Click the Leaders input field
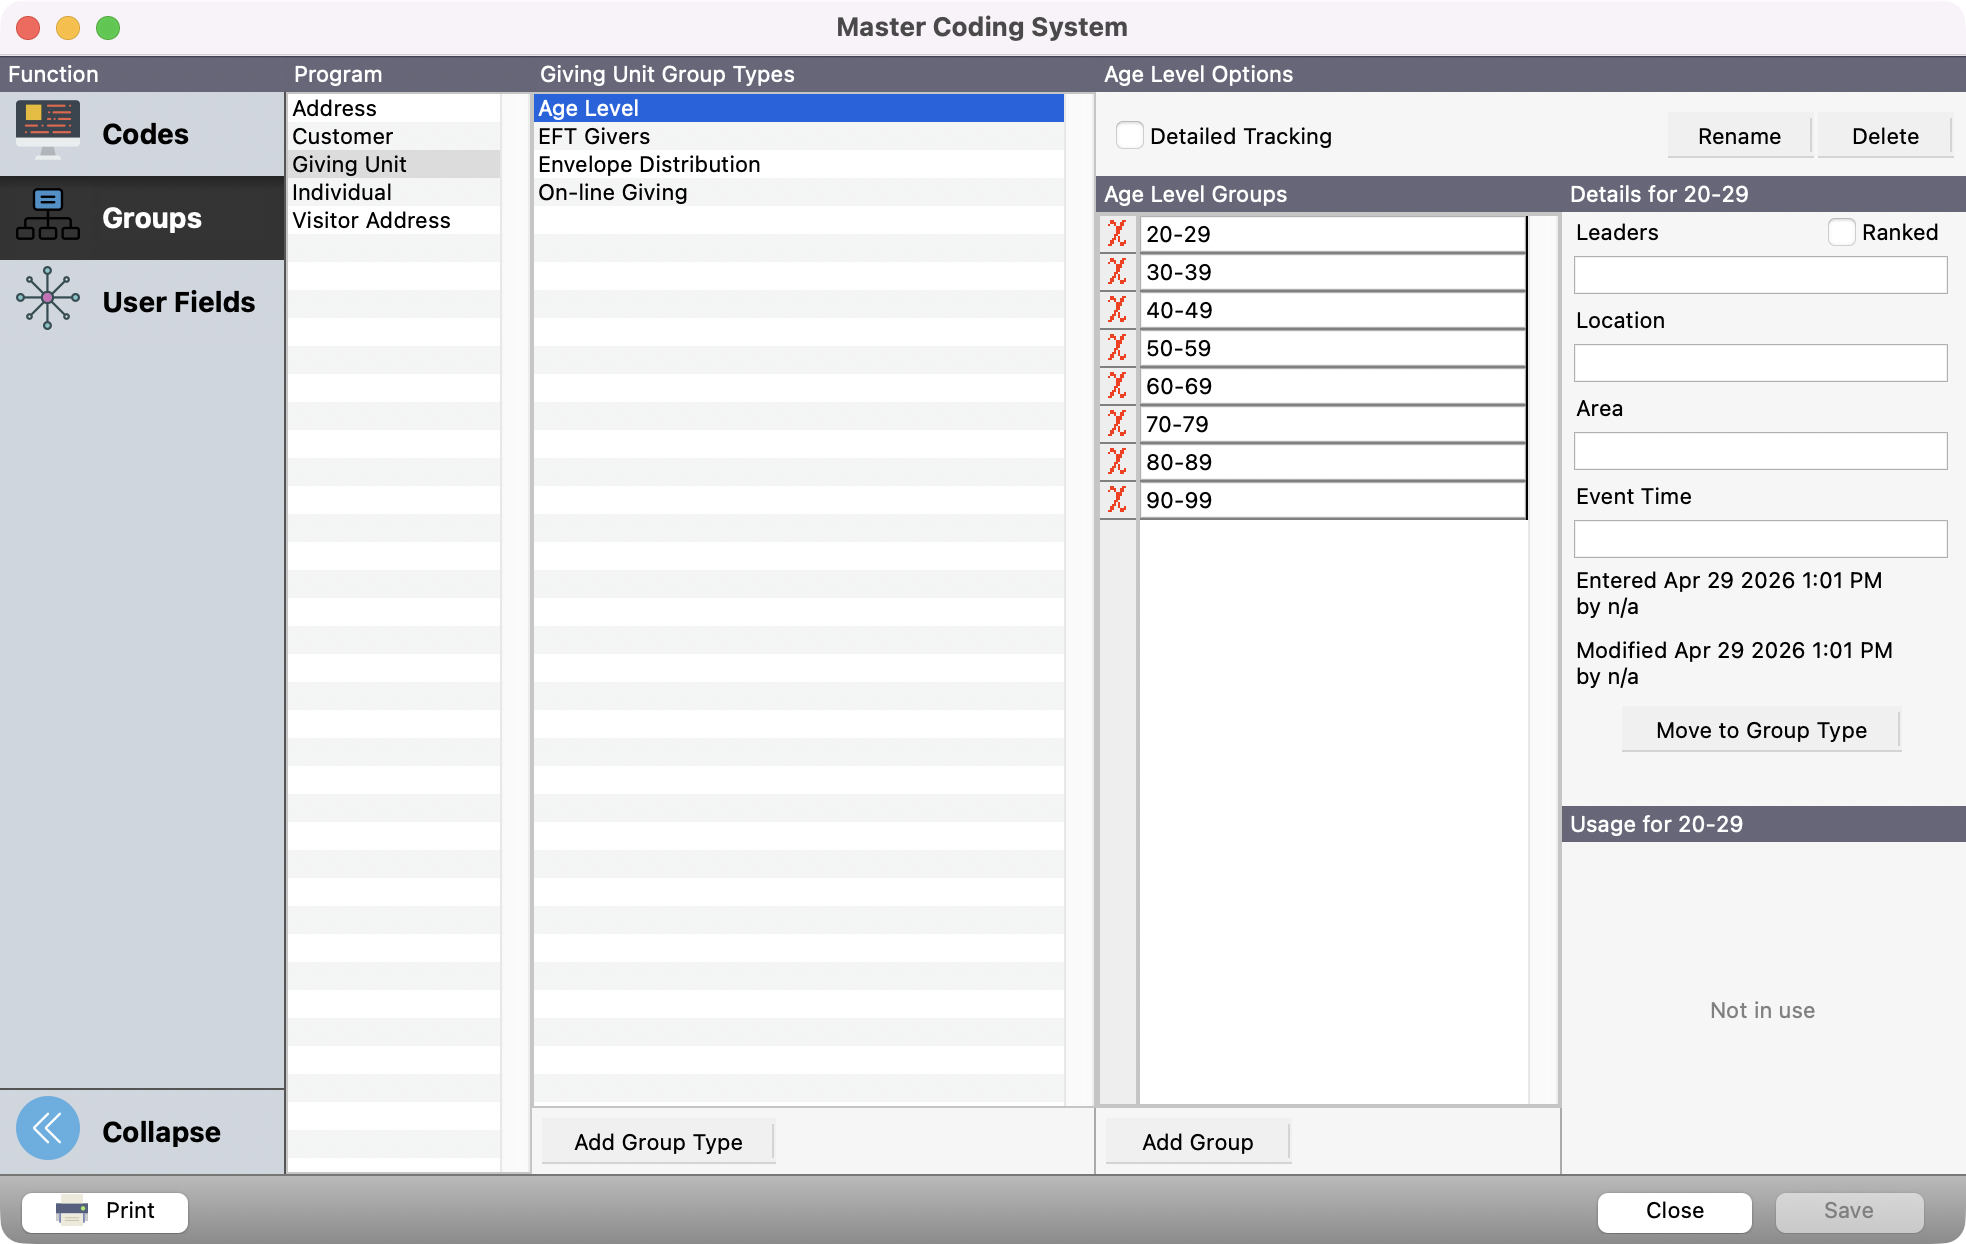 pyautogui.click(x=1760, y=275)
